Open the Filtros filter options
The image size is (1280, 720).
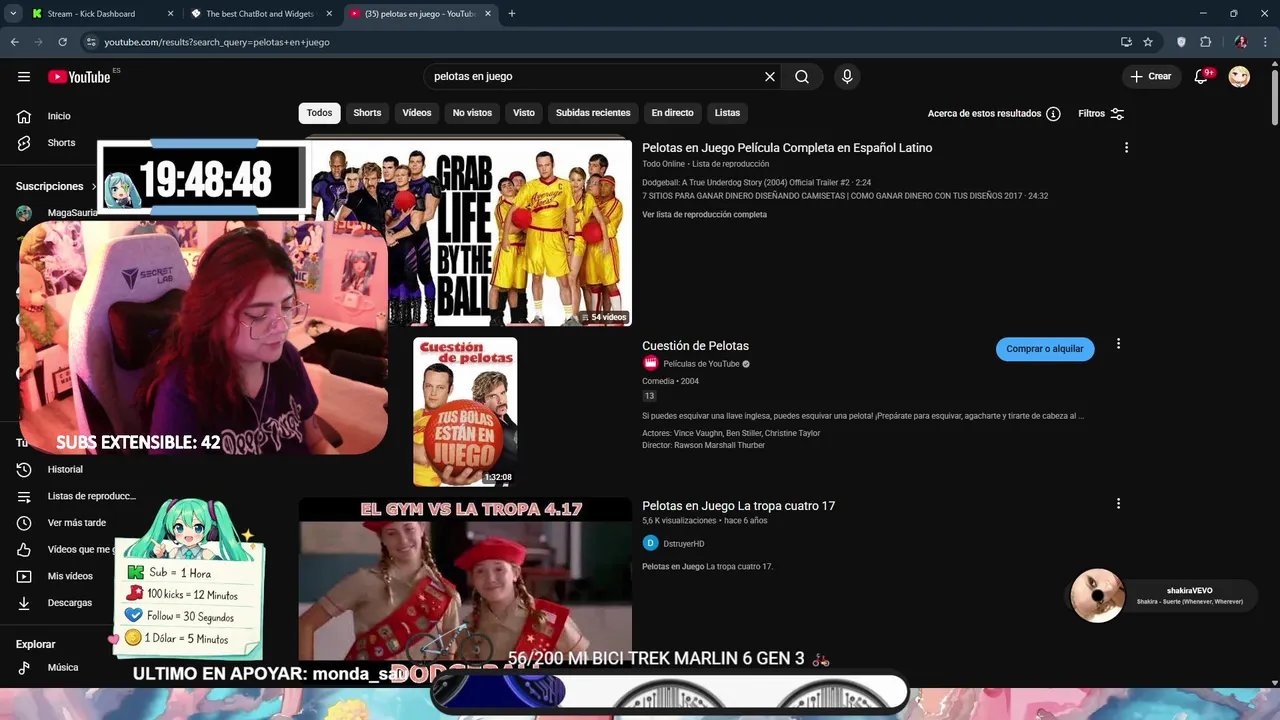coord(1101,114)
